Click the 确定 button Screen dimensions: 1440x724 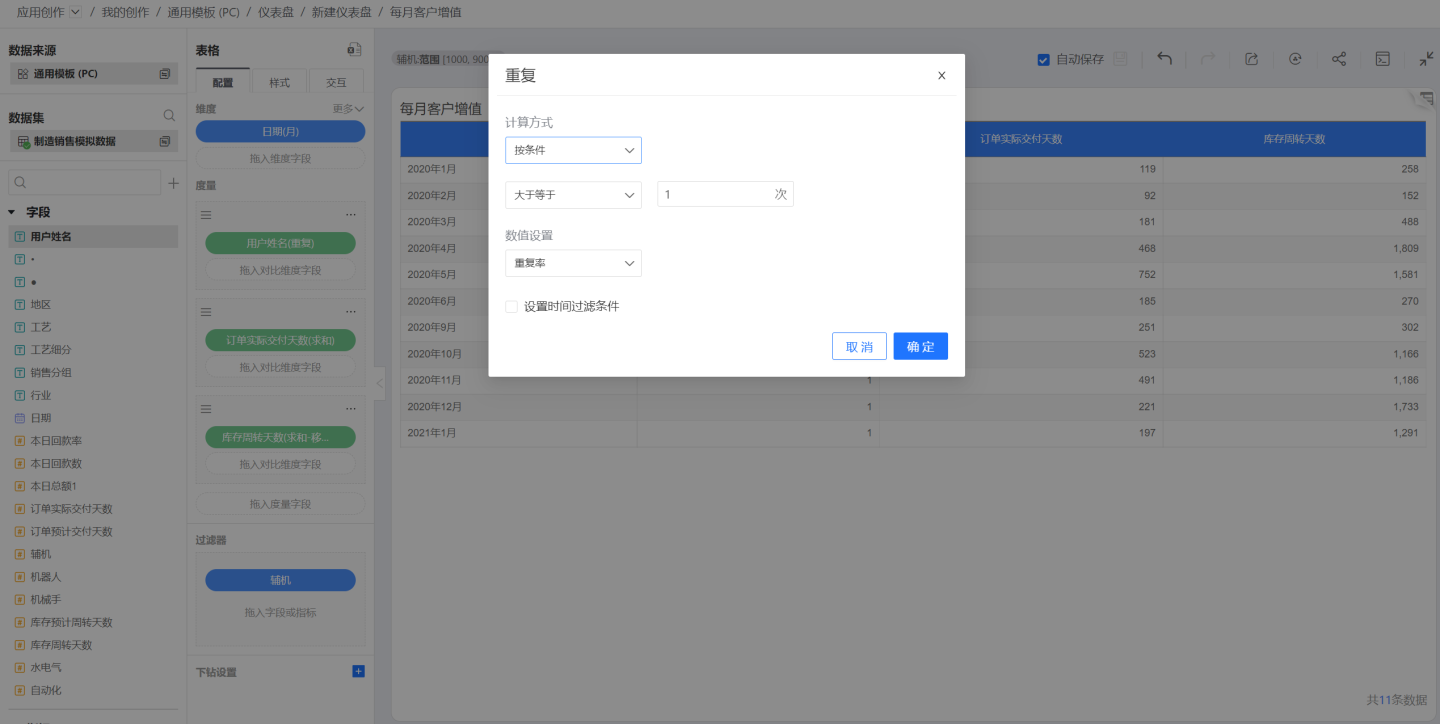tap(920, 346)
